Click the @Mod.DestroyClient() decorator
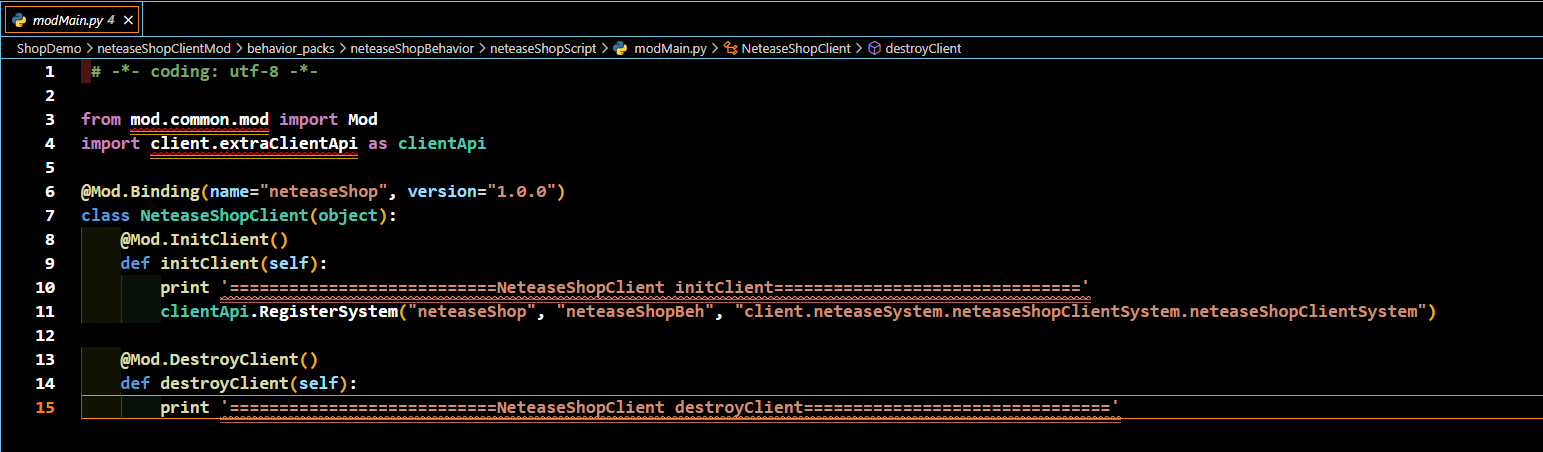Image resolution: width=1543 pixels, height=452 pixels. pyautogui.click(x=219, y=359)
